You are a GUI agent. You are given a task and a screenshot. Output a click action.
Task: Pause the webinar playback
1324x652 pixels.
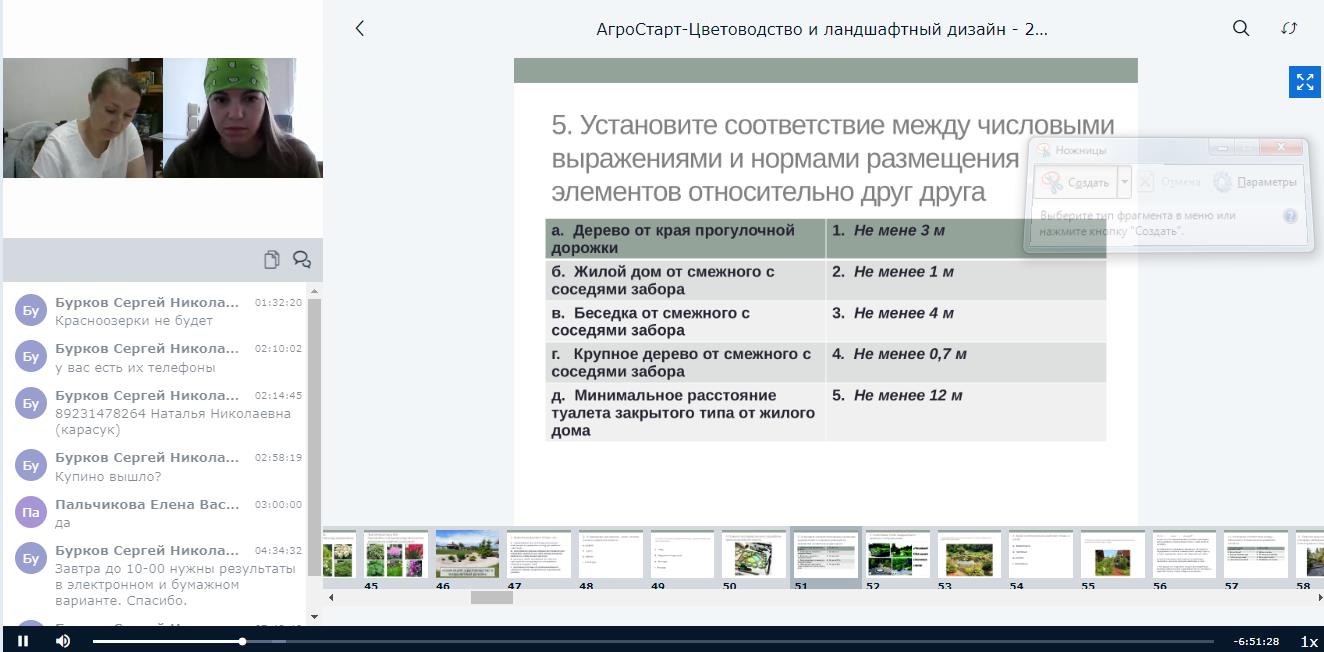tap(23, 641)
